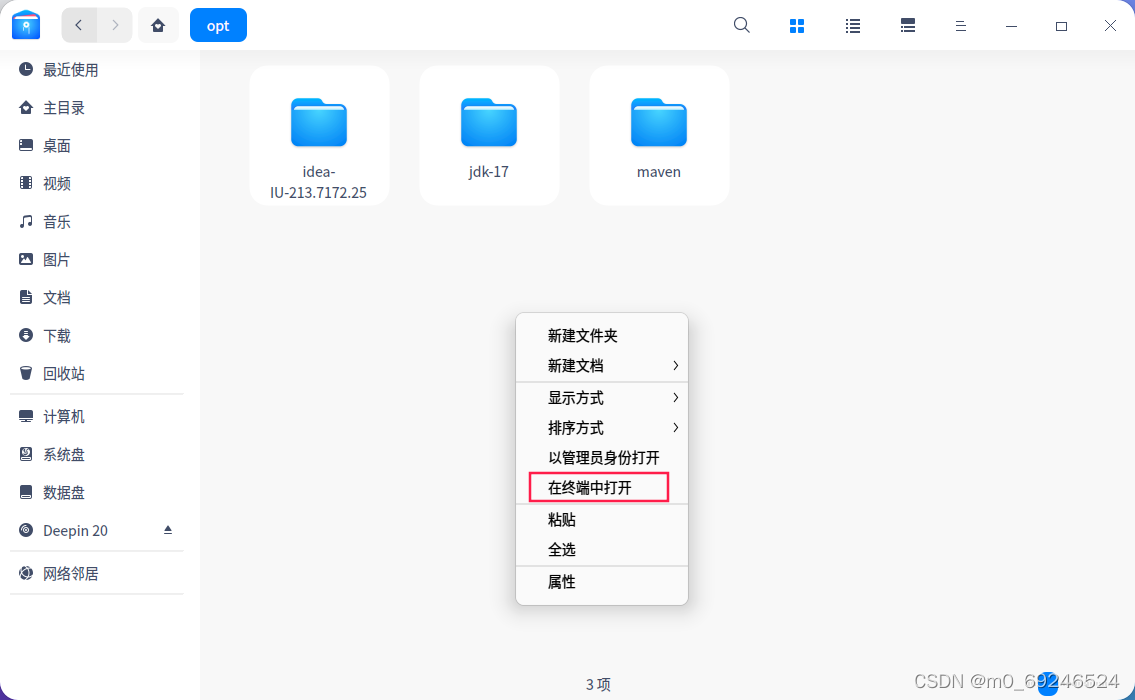Choose 属性 from the context menu
Viewport: 1135px width, 700px height.
point(602,582)
